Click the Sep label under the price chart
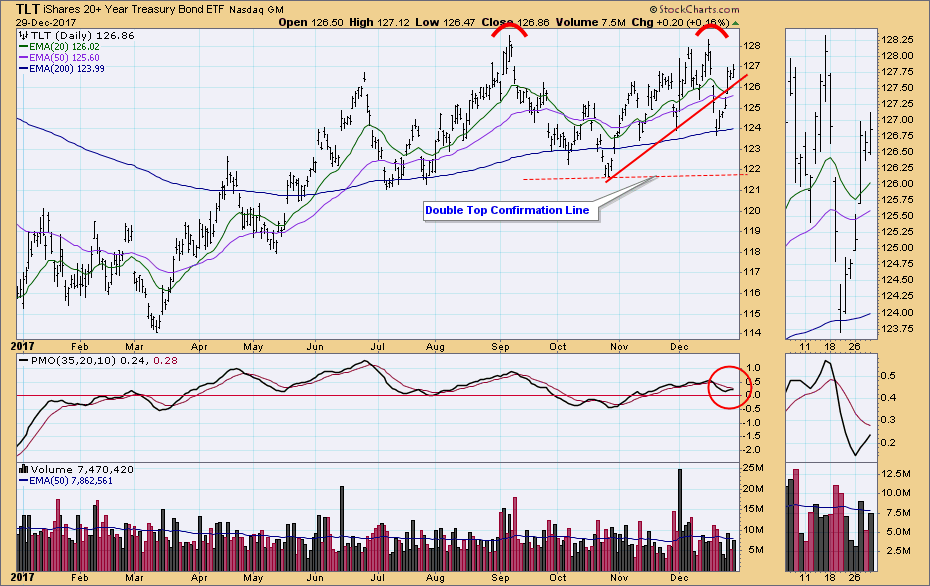The width and height of the screenshot is (930, 586). coord(501,346)
